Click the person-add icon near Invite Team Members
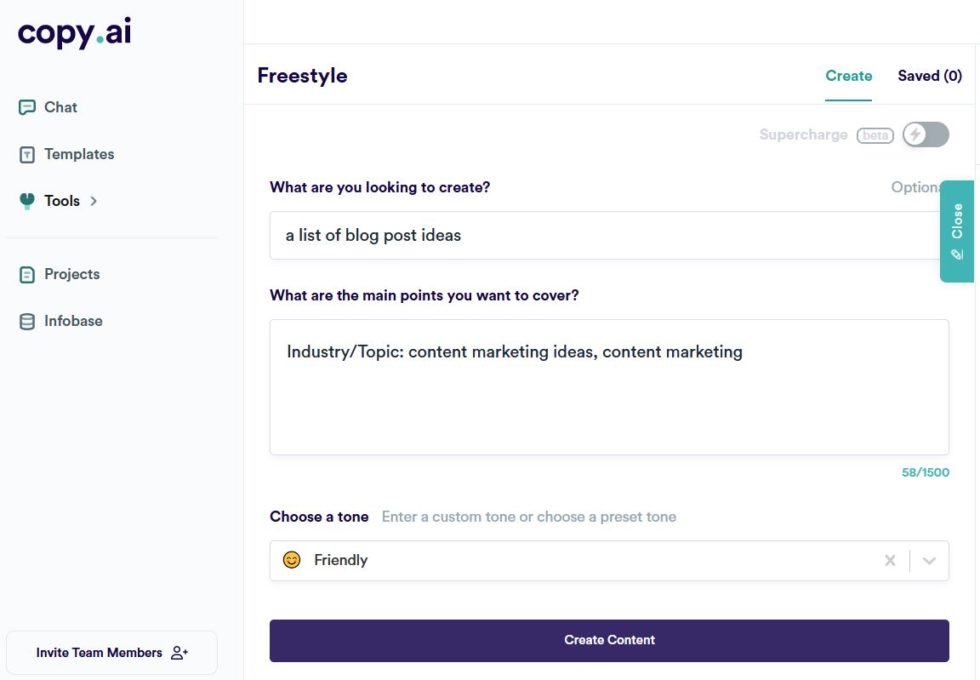 180,651
